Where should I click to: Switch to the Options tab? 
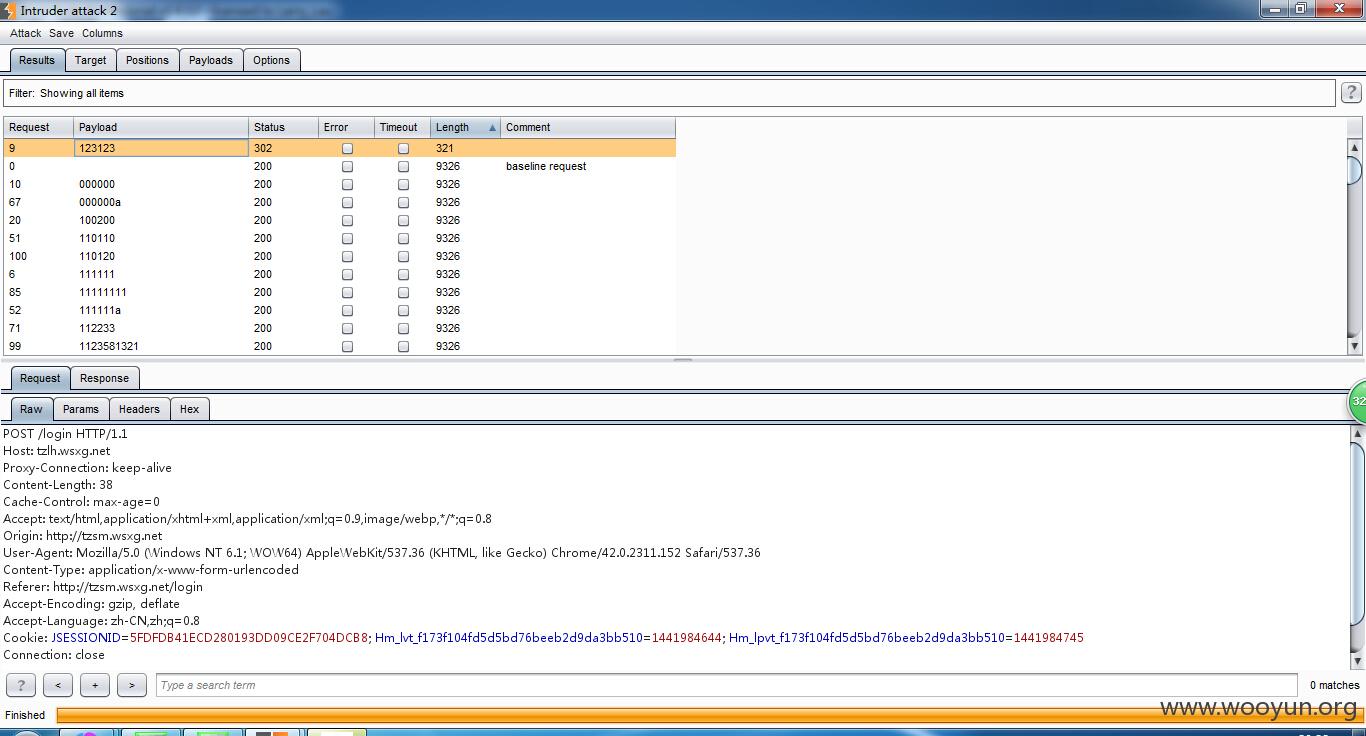point(271,60)
